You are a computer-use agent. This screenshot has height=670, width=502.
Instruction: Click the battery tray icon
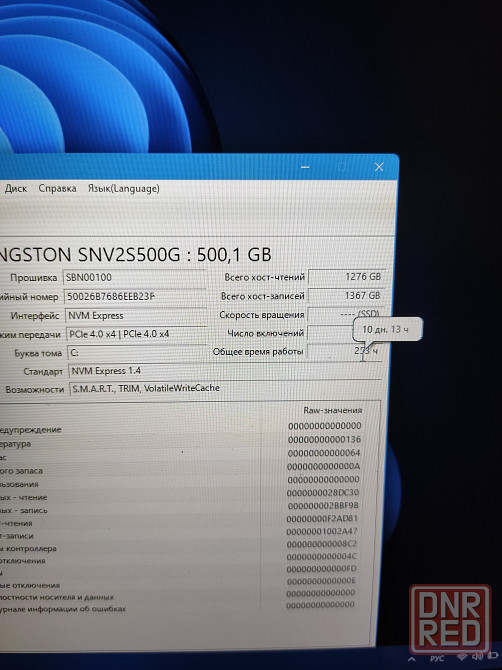pos(492,655)
